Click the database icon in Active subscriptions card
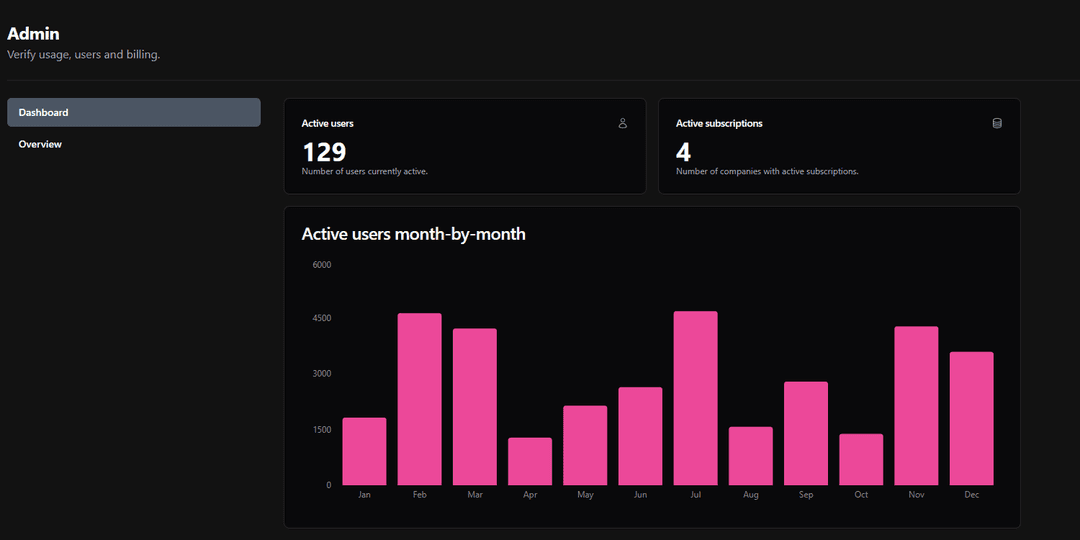1080x540 pixels. [x=996, y=123]
